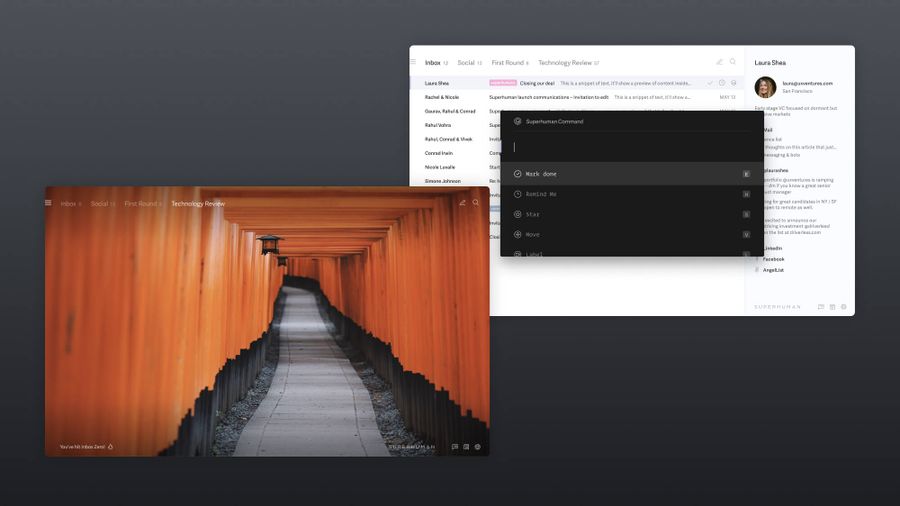Select Technology Review tab in the orange window
This screenshot has height=506, width=900.
(198, 204)
